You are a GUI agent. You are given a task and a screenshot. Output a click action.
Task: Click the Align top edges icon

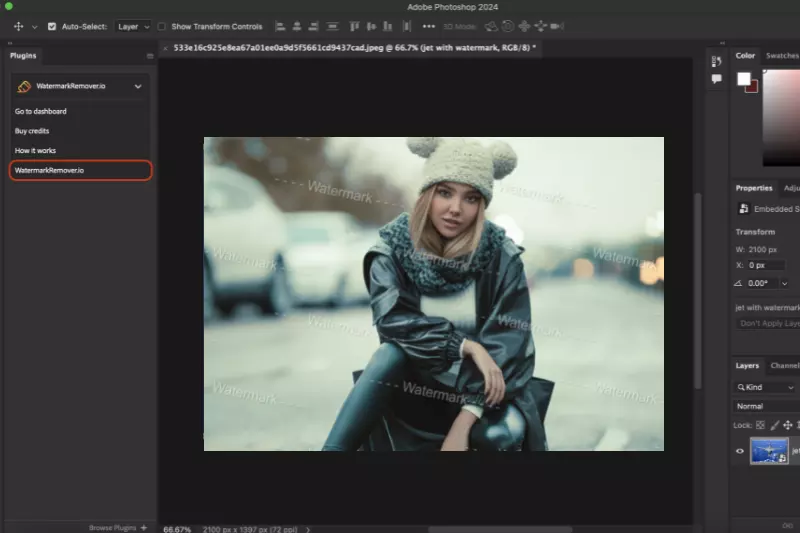355,27
